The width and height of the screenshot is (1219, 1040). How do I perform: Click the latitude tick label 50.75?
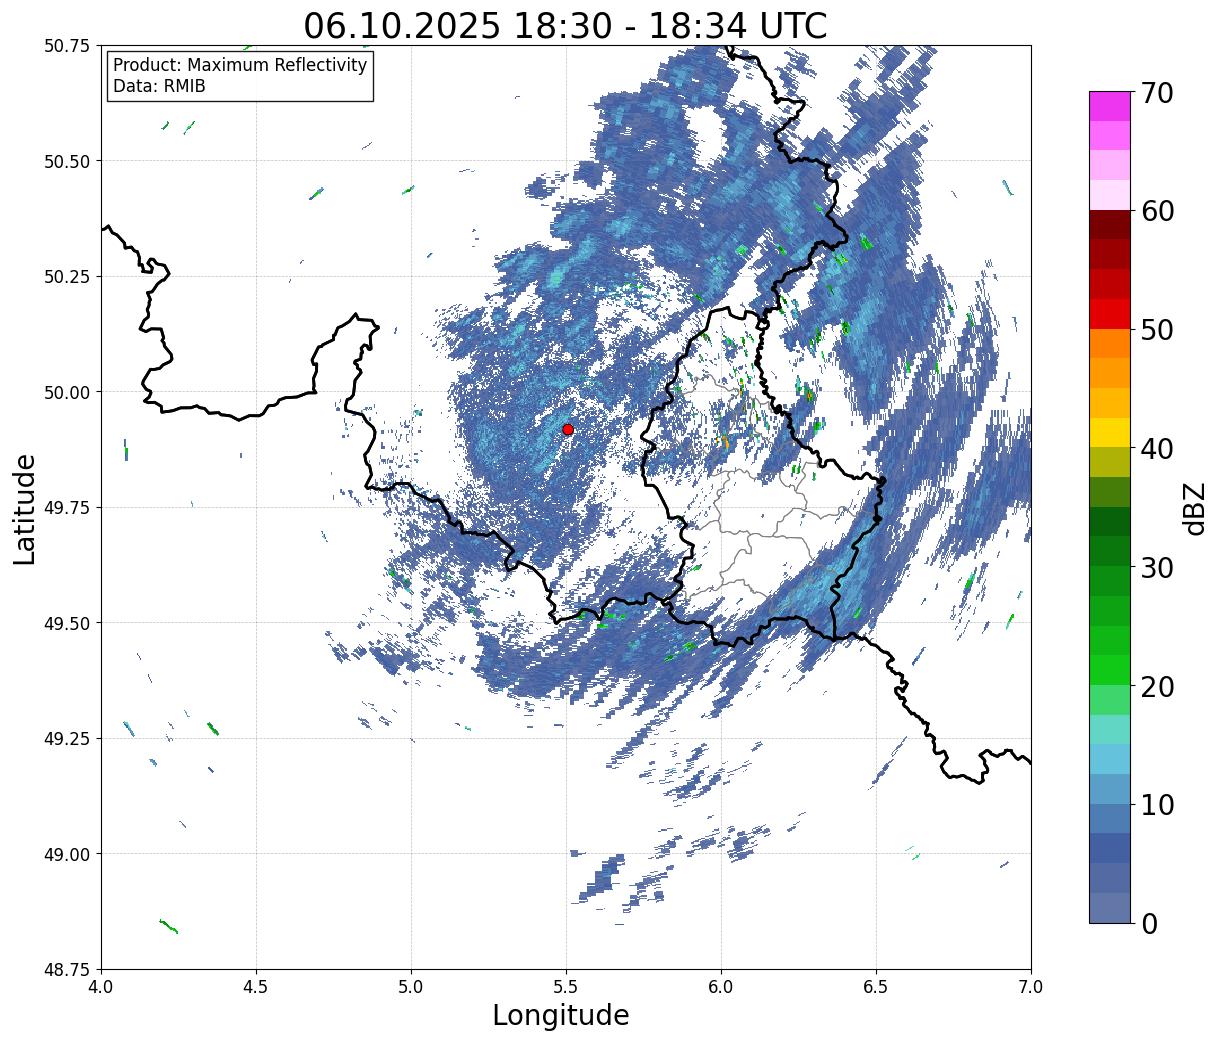(67, 46)
